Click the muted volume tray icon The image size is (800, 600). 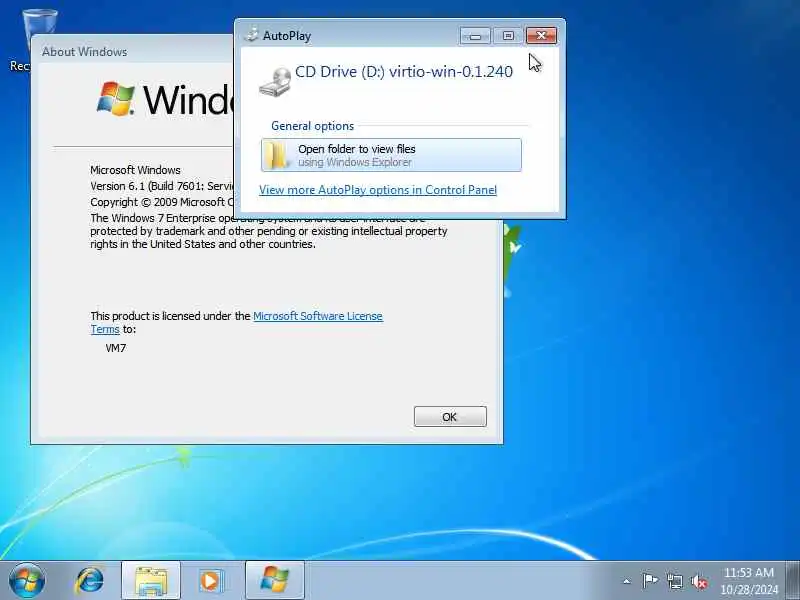click(699, 582)
